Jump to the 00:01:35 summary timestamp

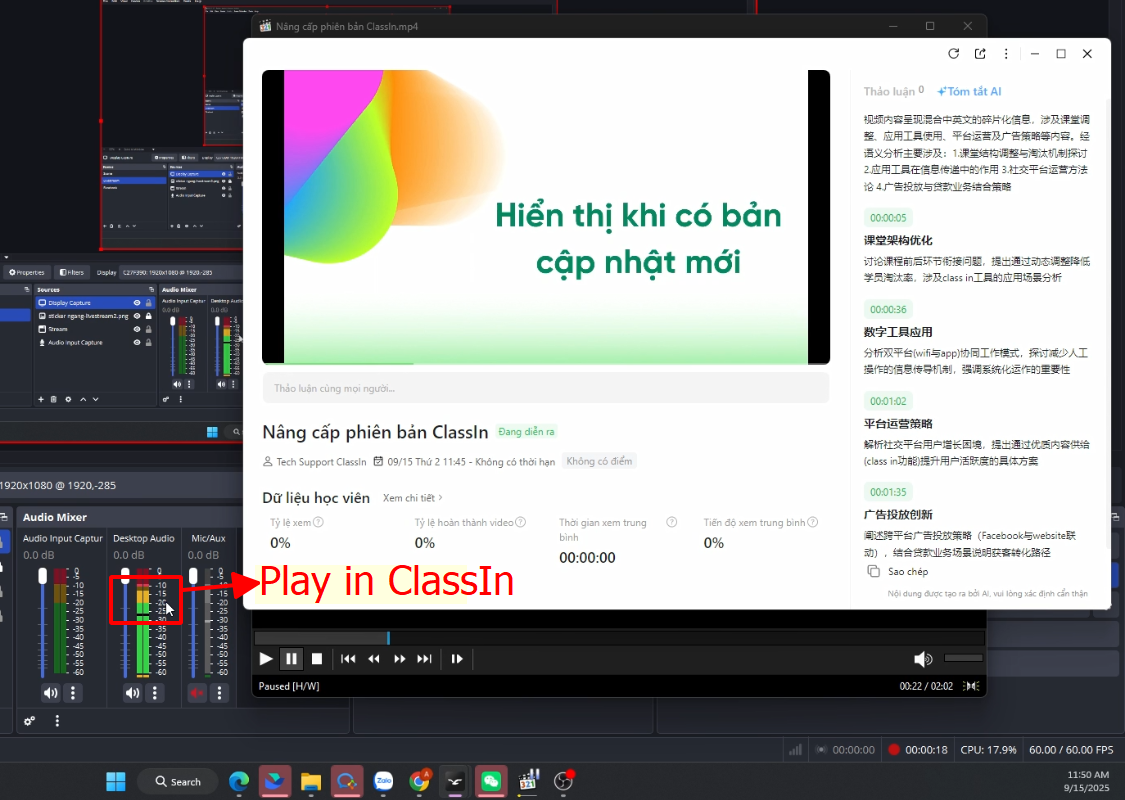(888, 492)
